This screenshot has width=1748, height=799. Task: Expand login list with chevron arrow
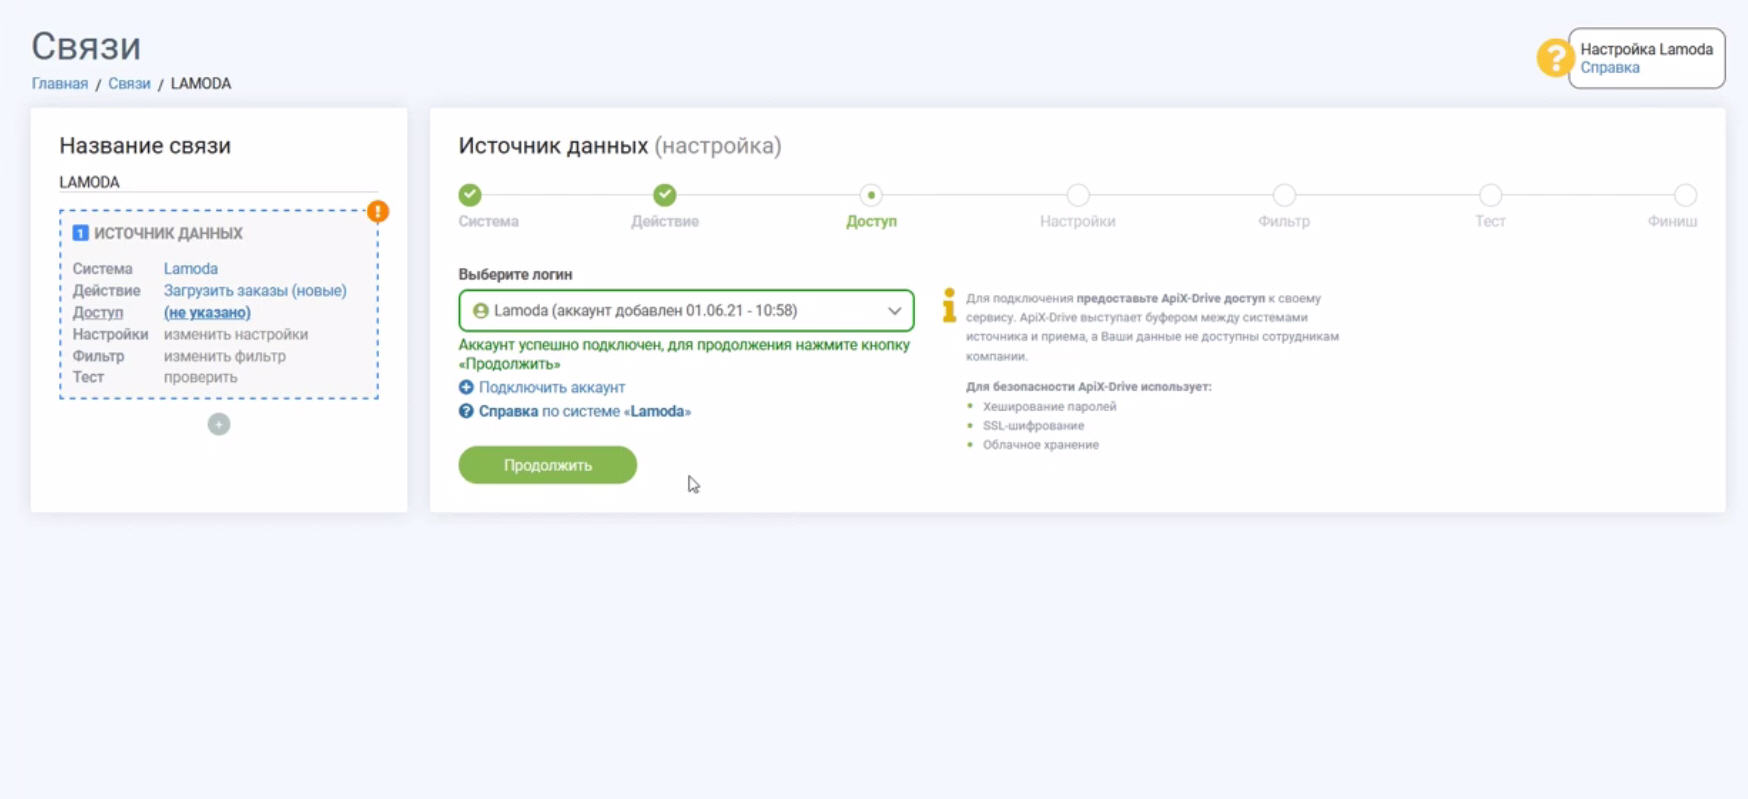coord(894,311)
